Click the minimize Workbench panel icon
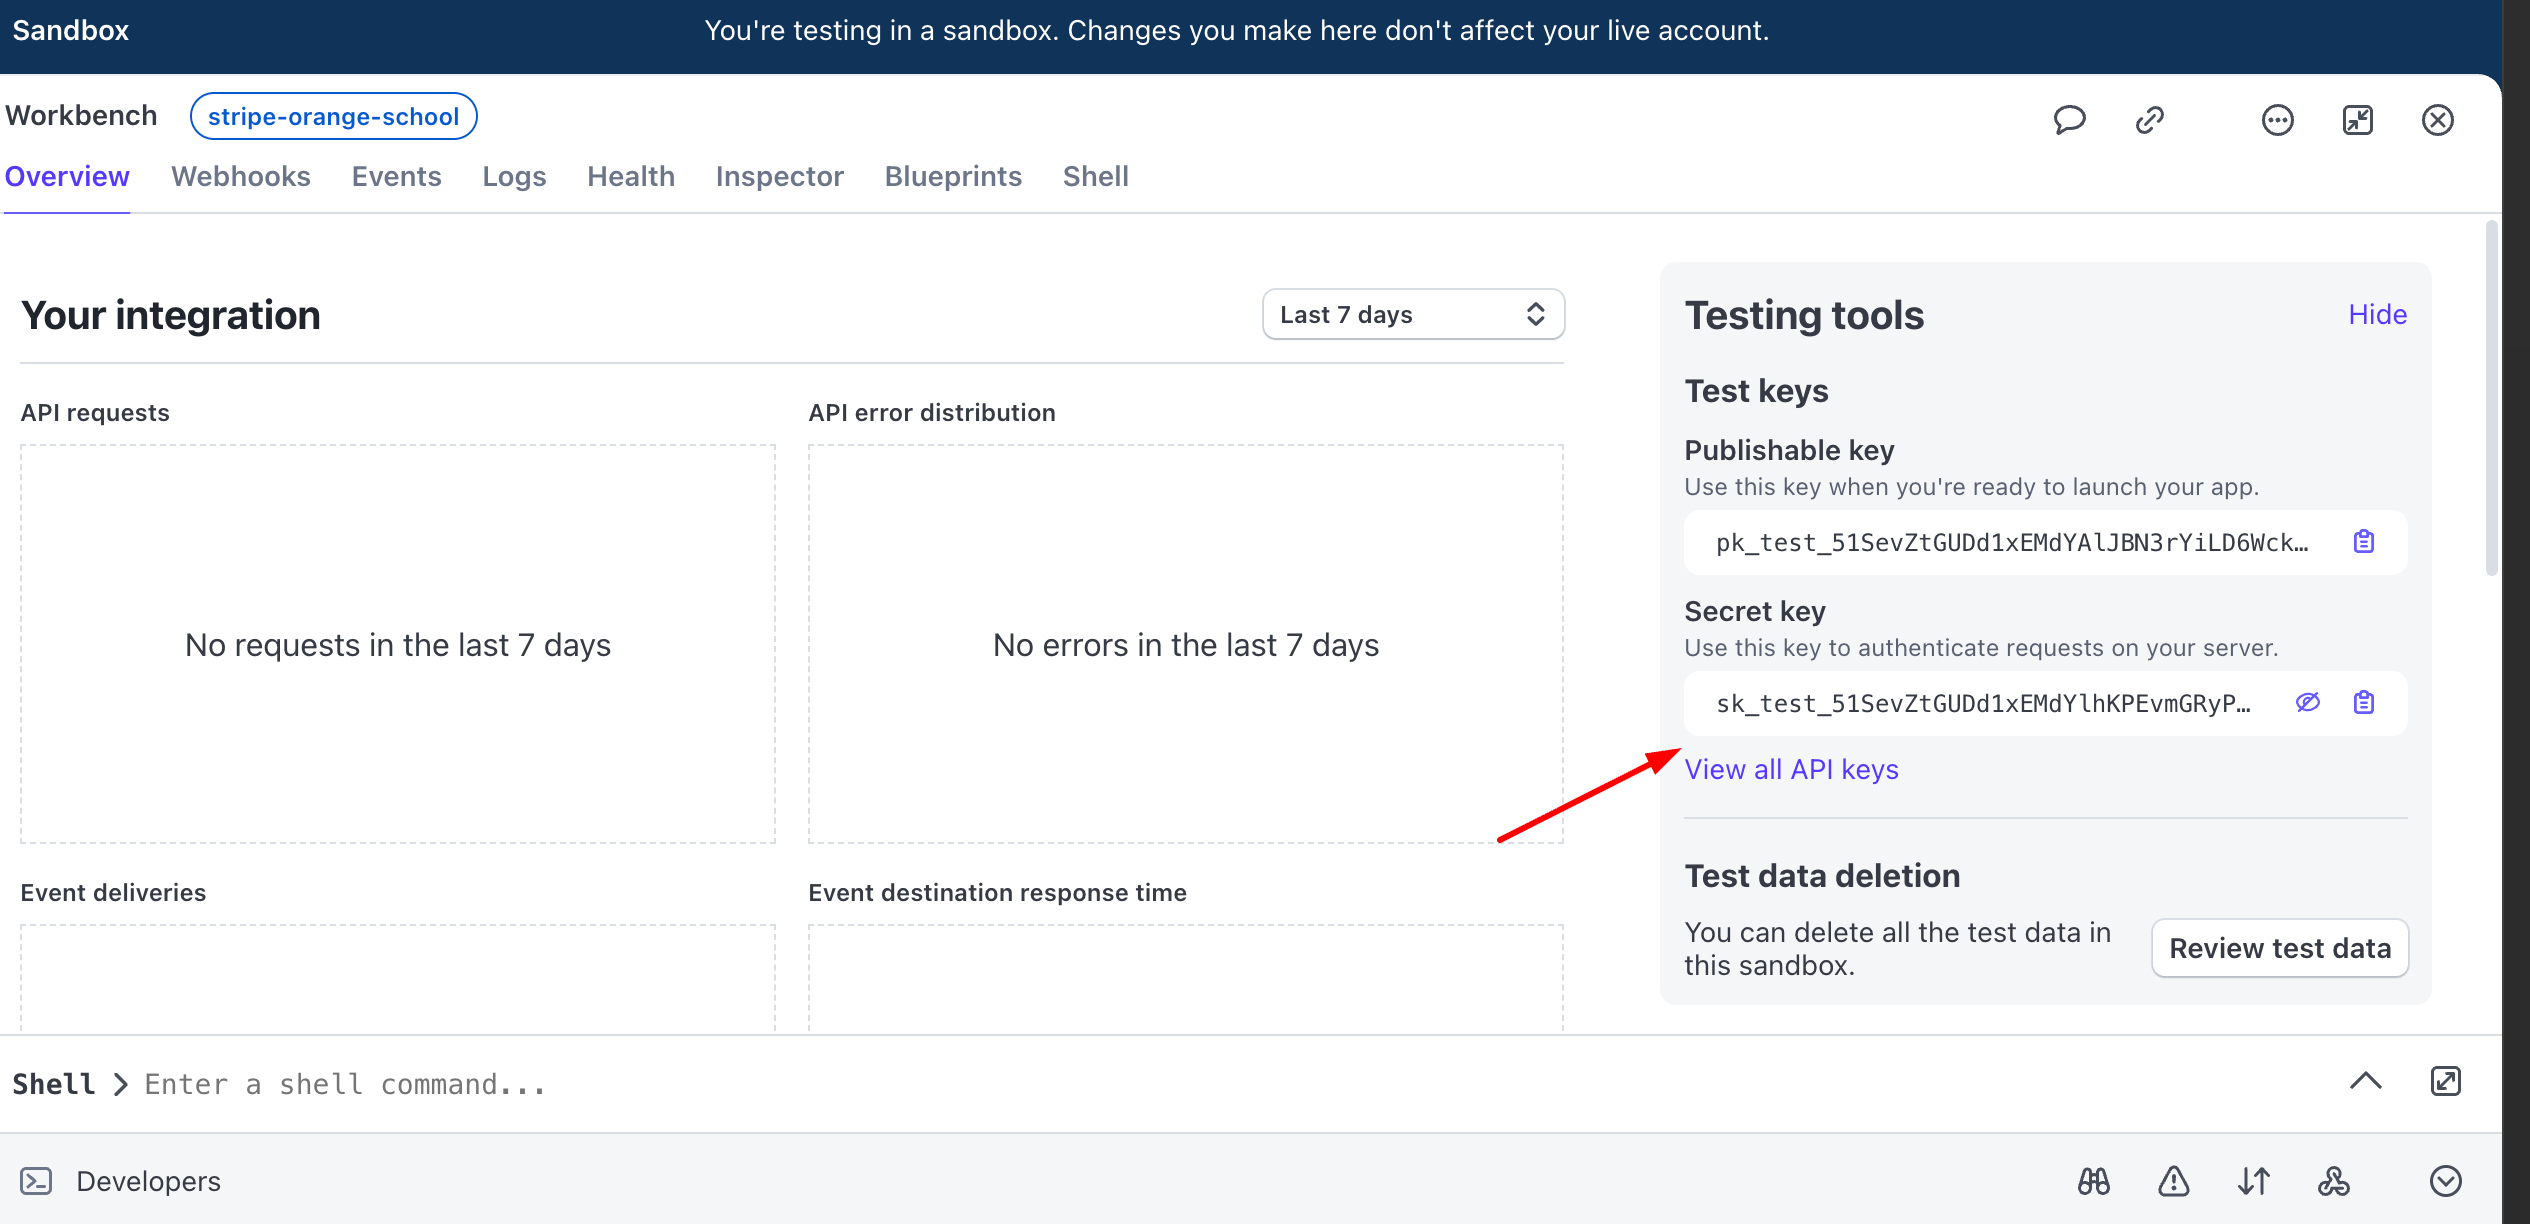The width and height of the screenshot is (2530, 1224). (2357, 120)
